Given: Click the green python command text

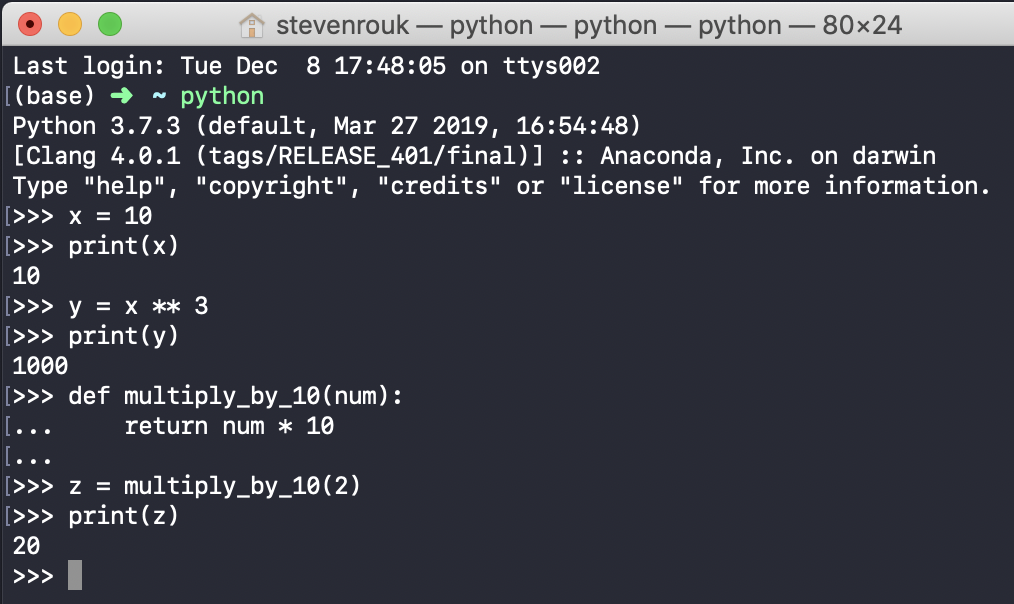Looking at the screenshot, I should point(222,97).
